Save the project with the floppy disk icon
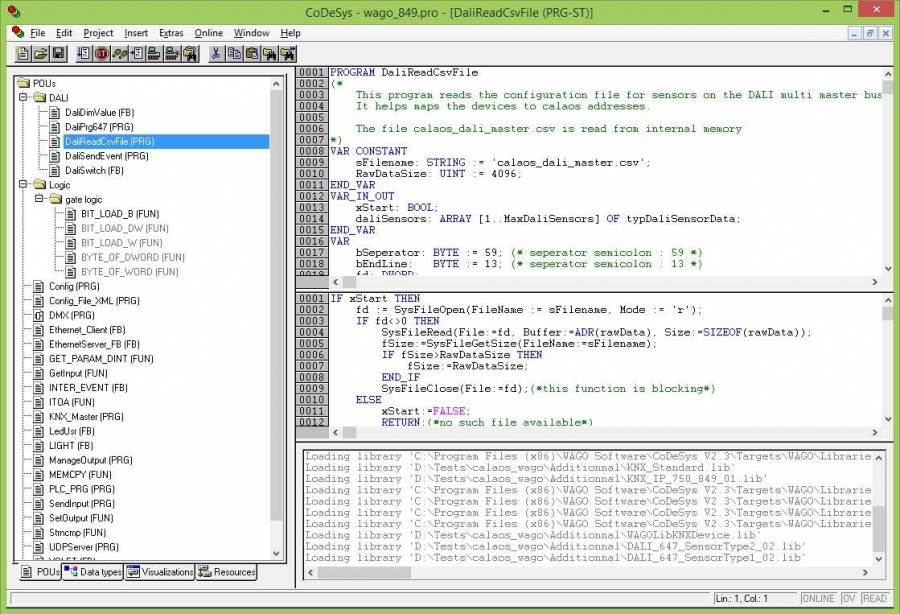Viewport: 900px width, 614px height. coord(58,54)
